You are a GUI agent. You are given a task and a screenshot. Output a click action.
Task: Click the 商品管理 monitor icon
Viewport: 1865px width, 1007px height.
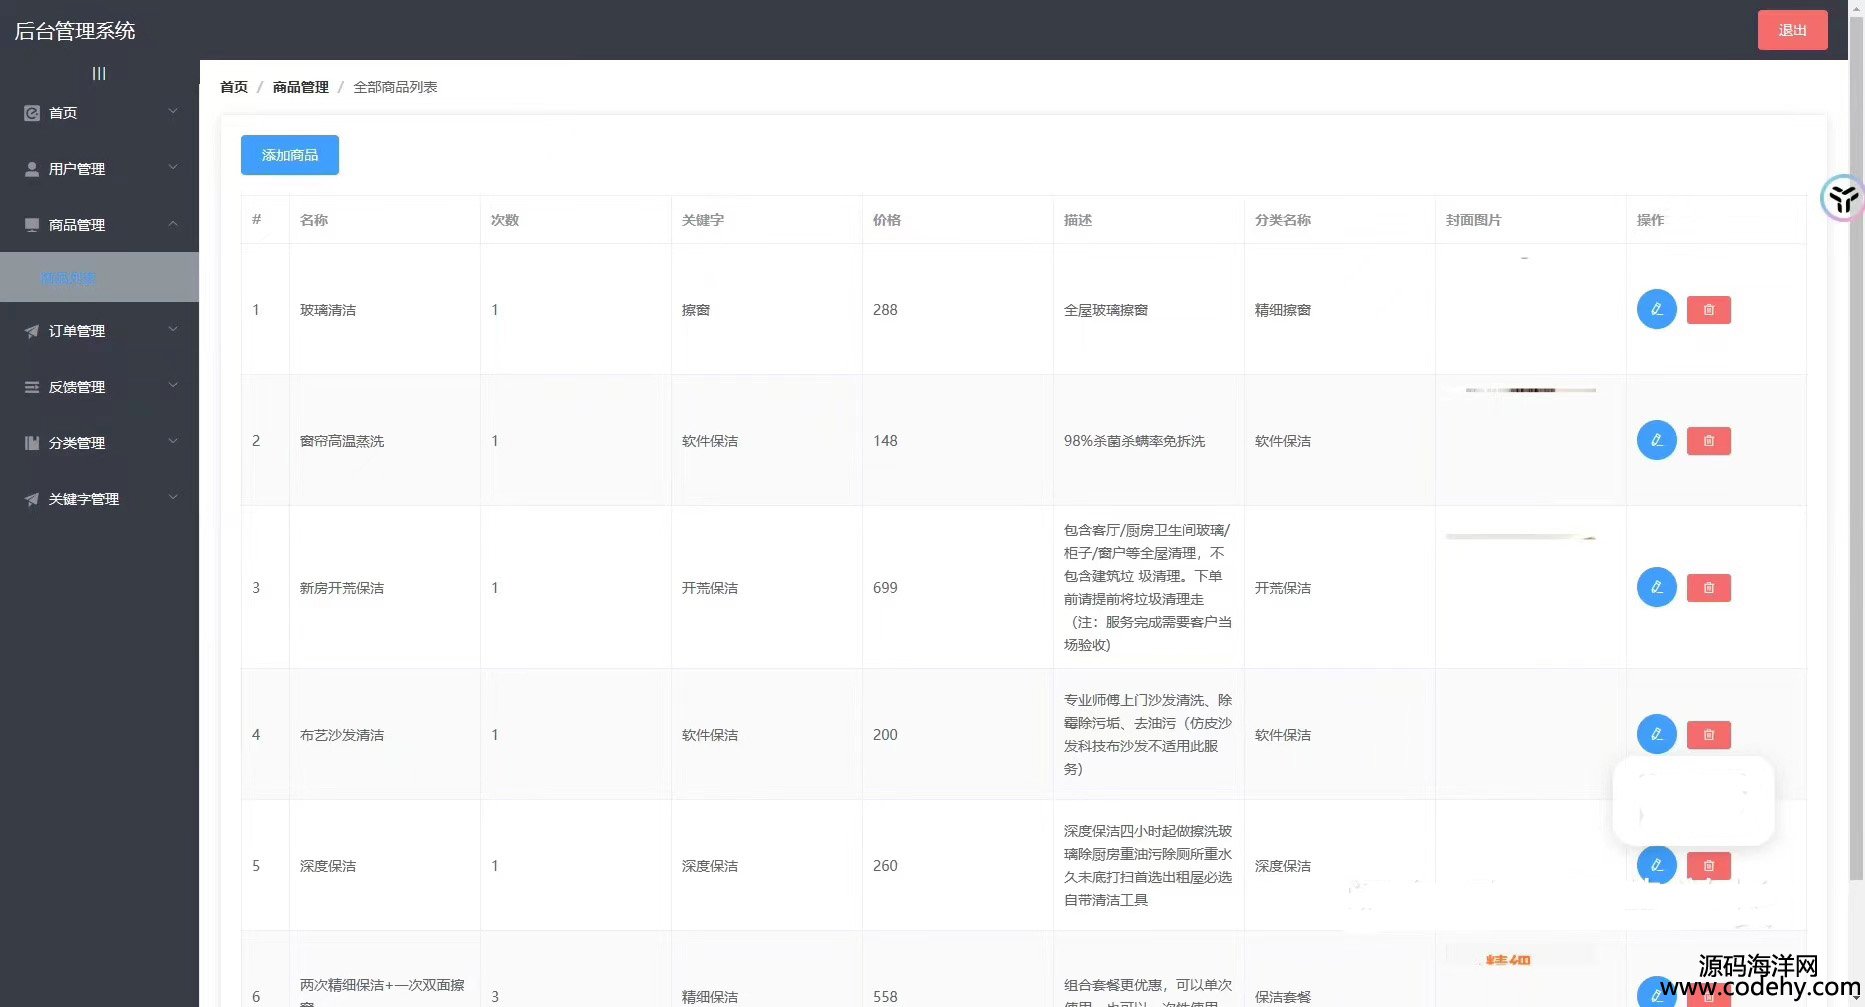pyautogui.click(x=32, y=225)
